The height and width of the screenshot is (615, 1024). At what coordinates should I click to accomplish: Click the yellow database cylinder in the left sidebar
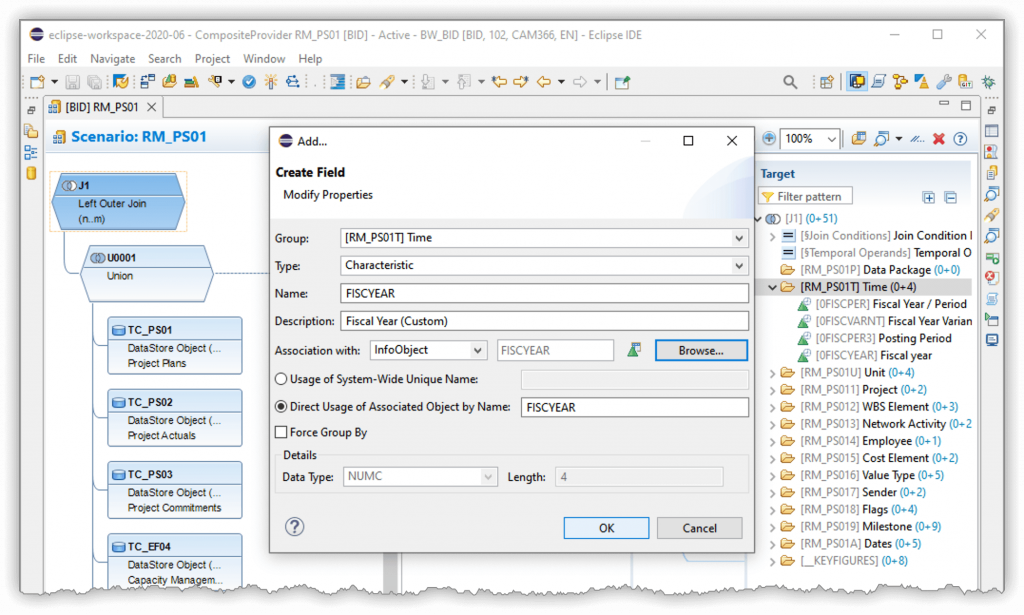(x=31, y=174)
